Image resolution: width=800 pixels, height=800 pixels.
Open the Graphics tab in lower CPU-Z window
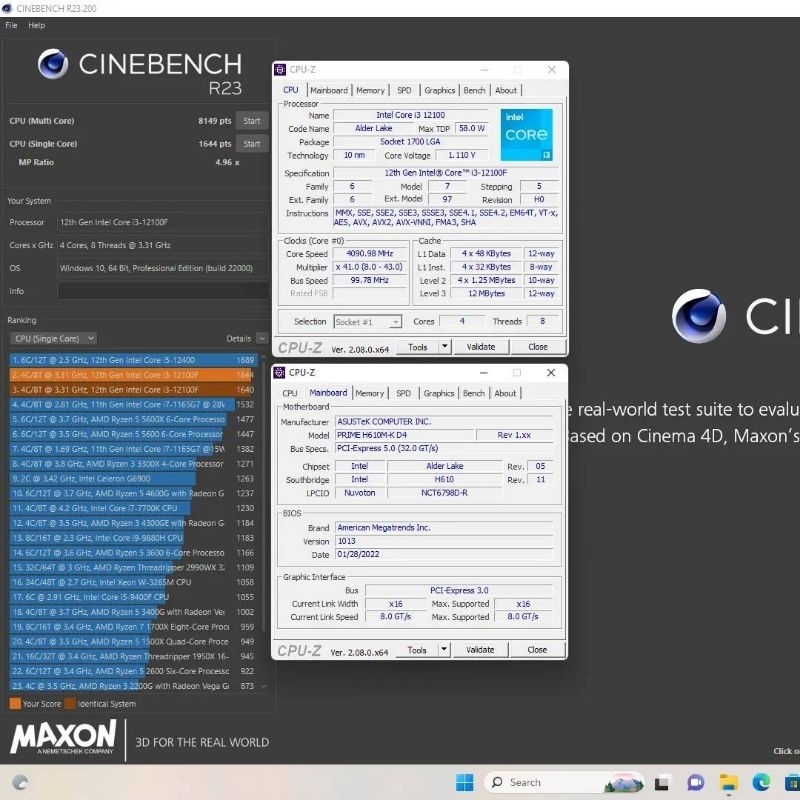438,393
